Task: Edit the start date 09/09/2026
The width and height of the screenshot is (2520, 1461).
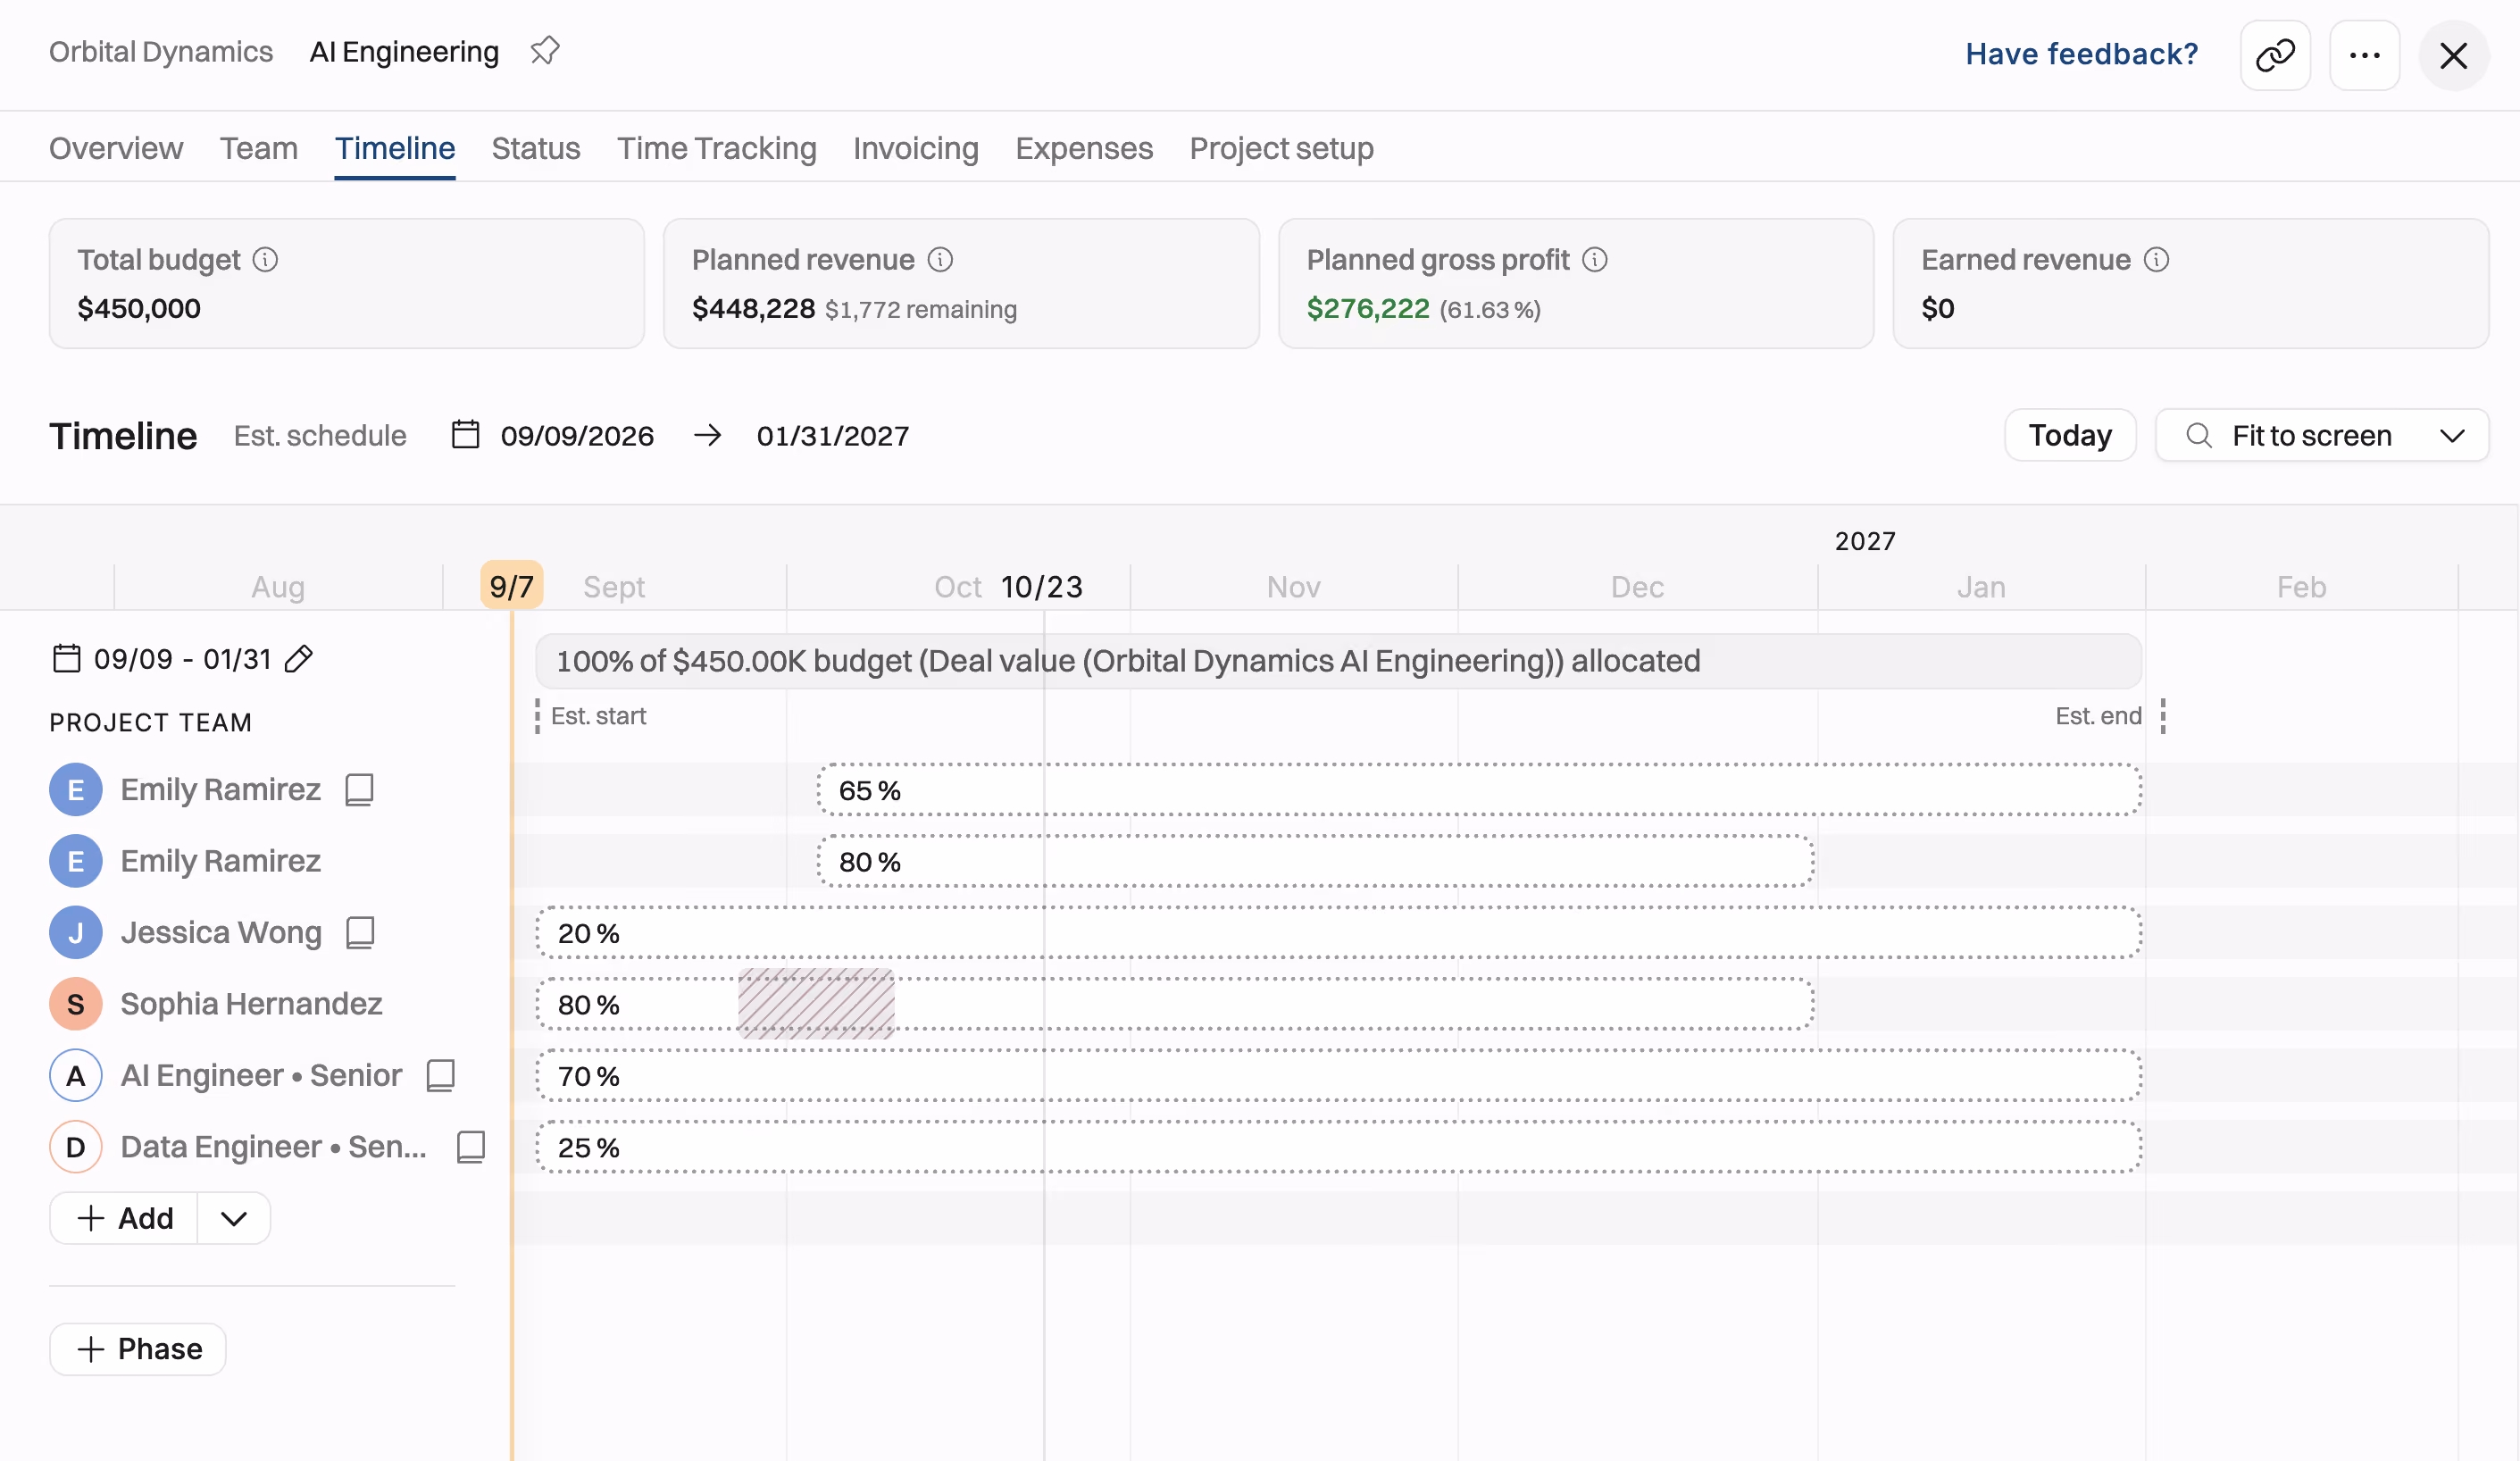Action: pos(577,436)
